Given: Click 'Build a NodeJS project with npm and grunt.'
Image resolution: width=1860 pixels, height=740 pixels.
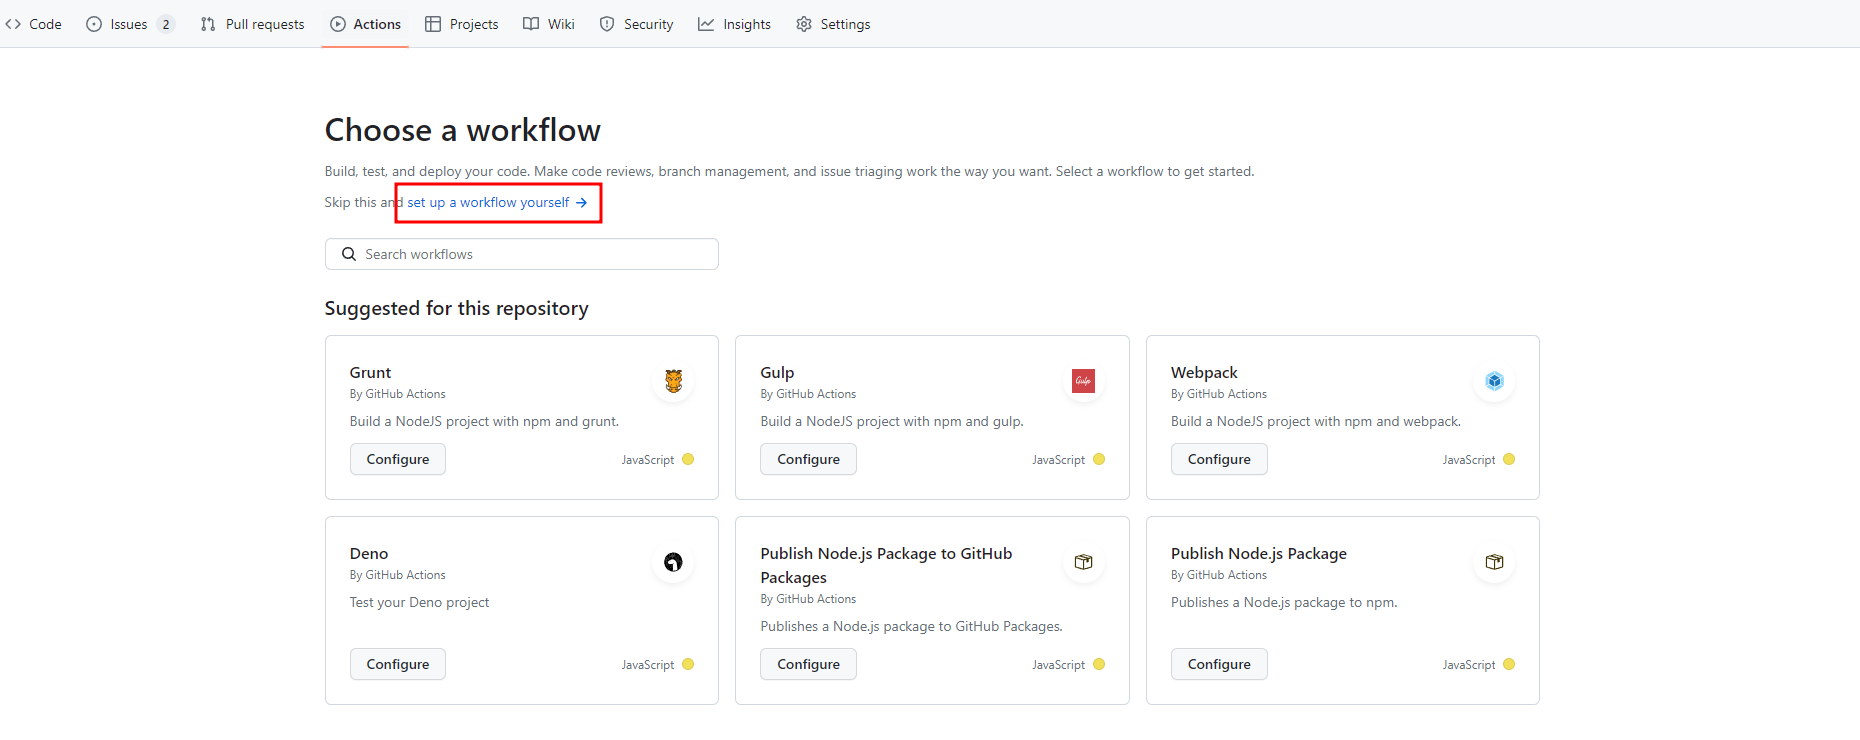Looking at the screenshot, I should click(484, 421).
